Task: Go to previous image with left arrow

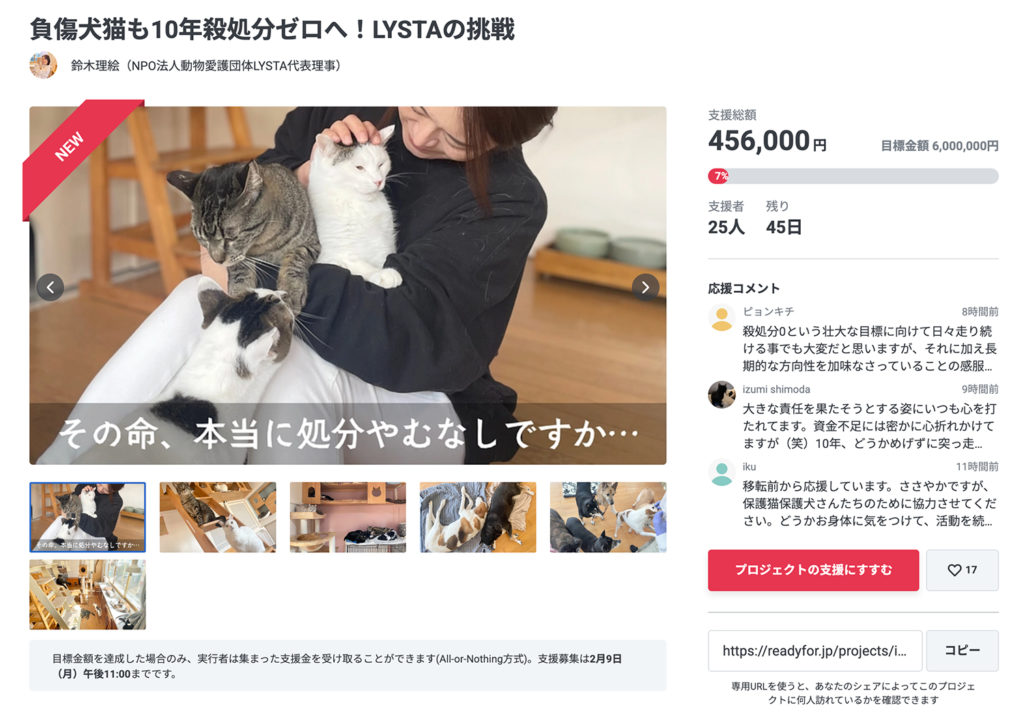Action: [50, 287]
